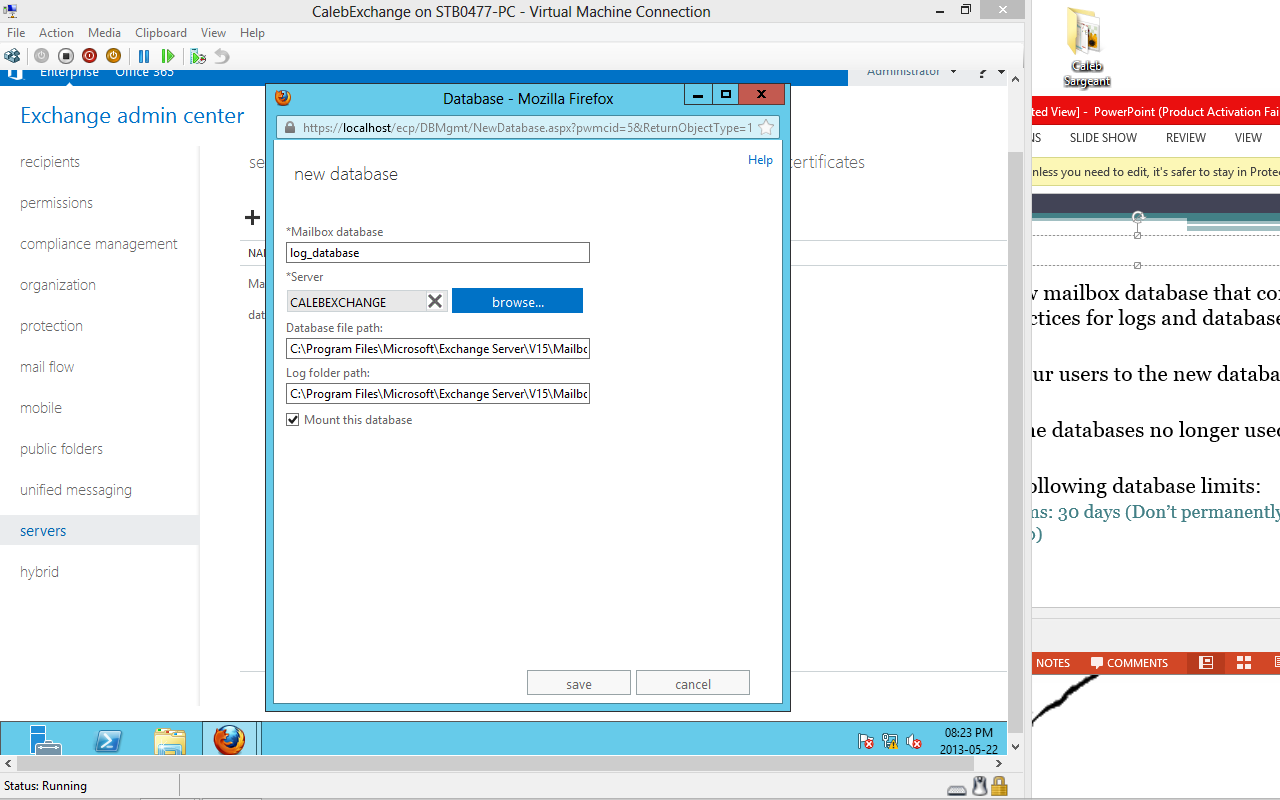
Task: Click the Database file path field
Action: (x=438, y=349)
